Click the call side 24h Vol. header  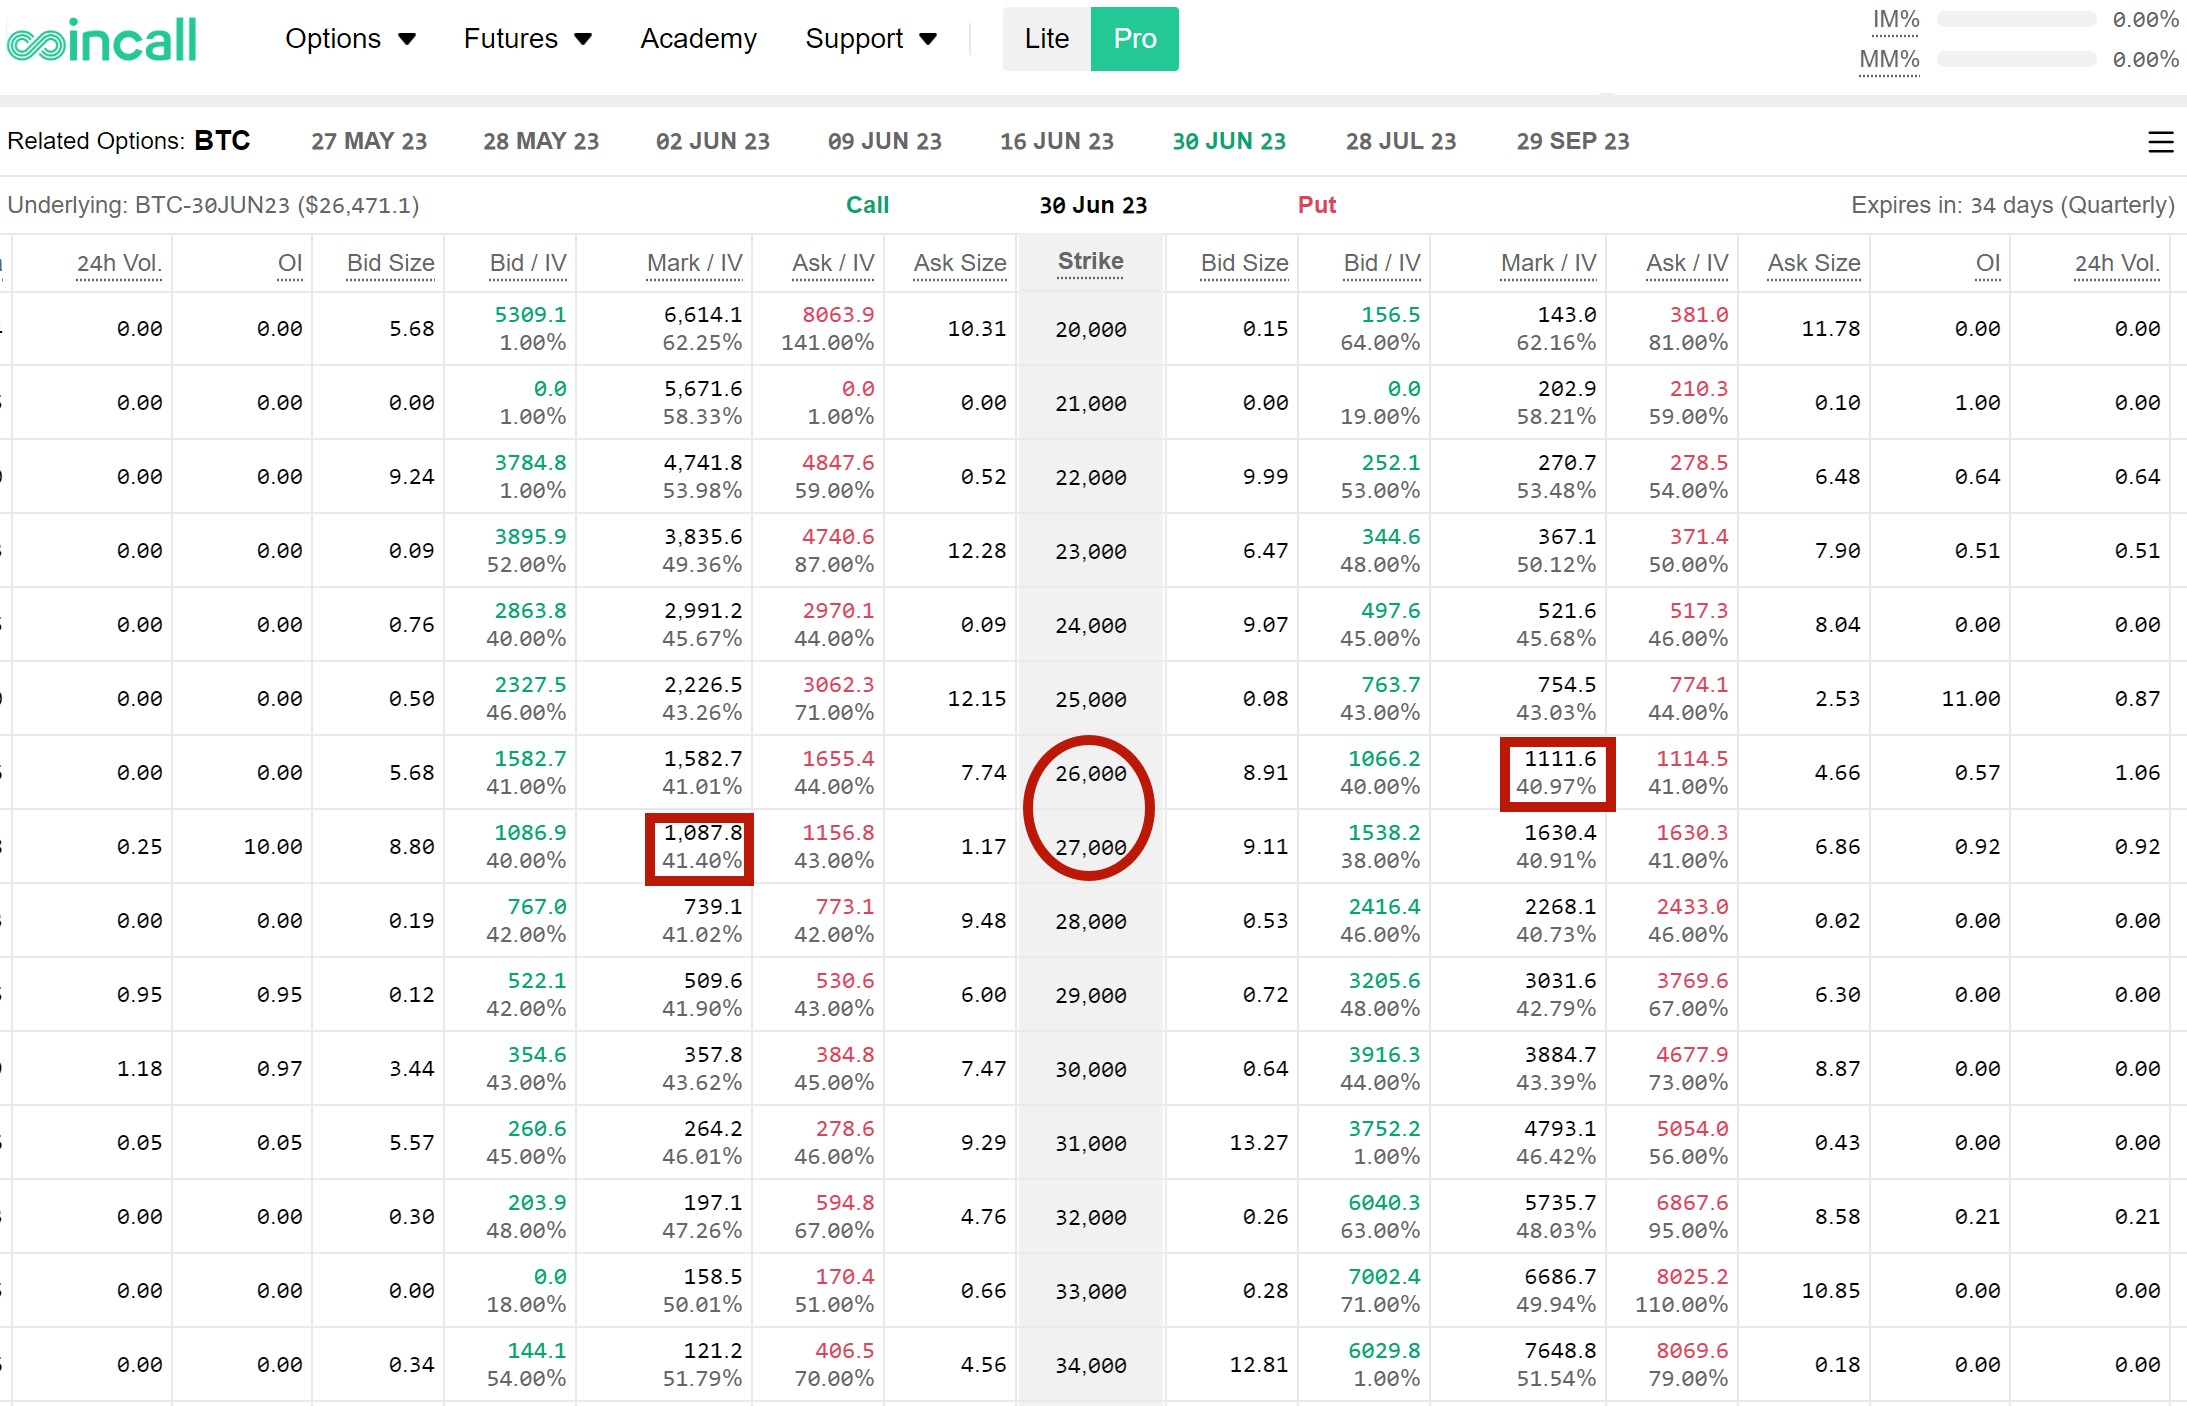[119, 264]
